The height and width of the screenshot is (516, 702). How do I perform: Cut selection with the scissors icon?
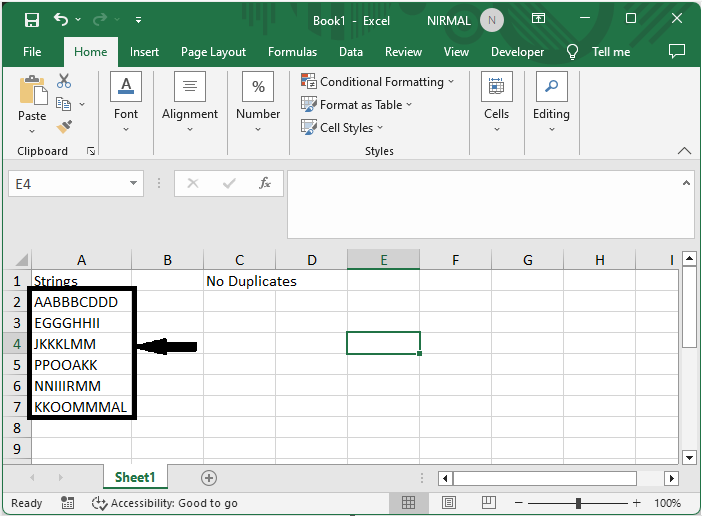64,81
